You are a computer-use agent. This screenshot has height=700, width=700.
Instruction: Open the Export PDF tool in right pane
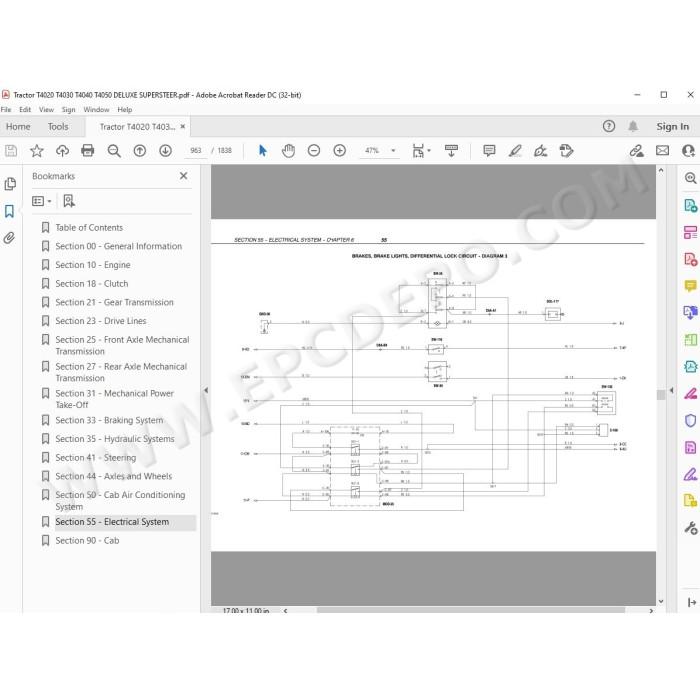(x=690, y=205)
